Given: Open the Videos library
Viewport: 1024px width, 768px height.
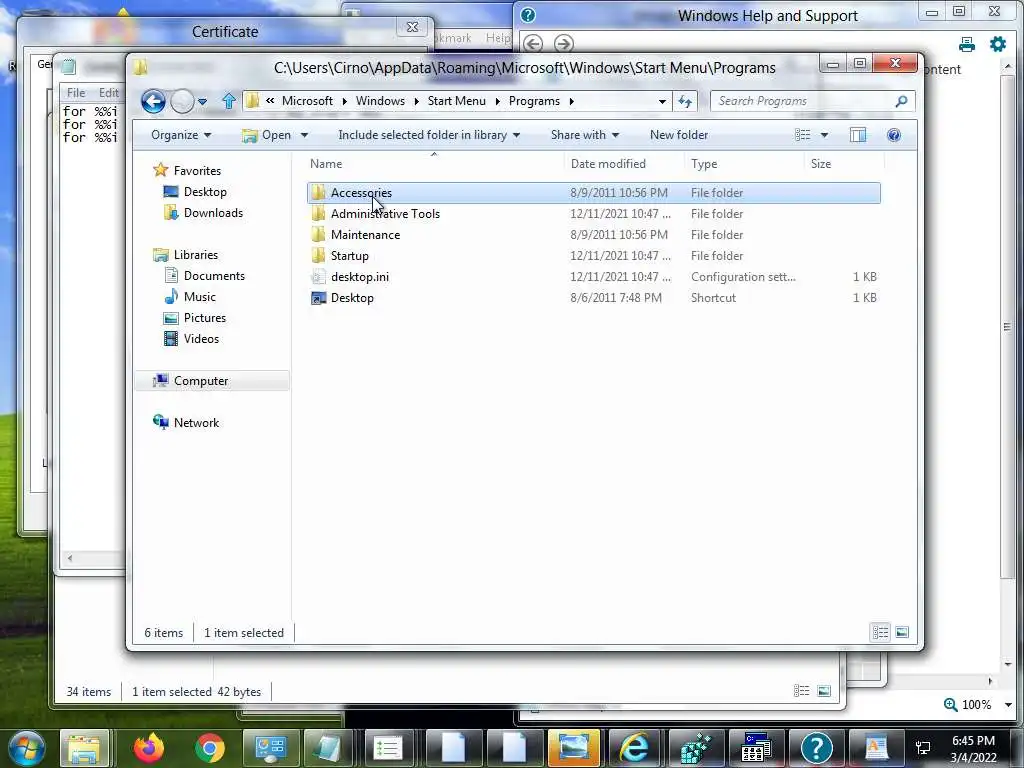Looking at the screenshot, I should pyautogui.click(x=201, y=339).
